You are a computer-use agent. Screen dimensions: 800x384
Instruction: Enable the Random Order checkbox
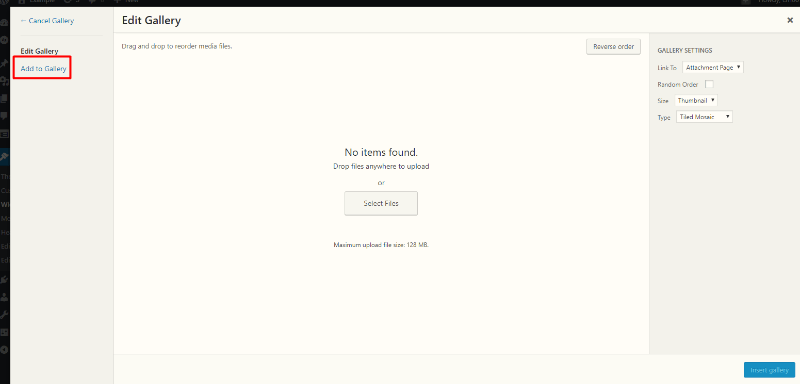point(709,84)
